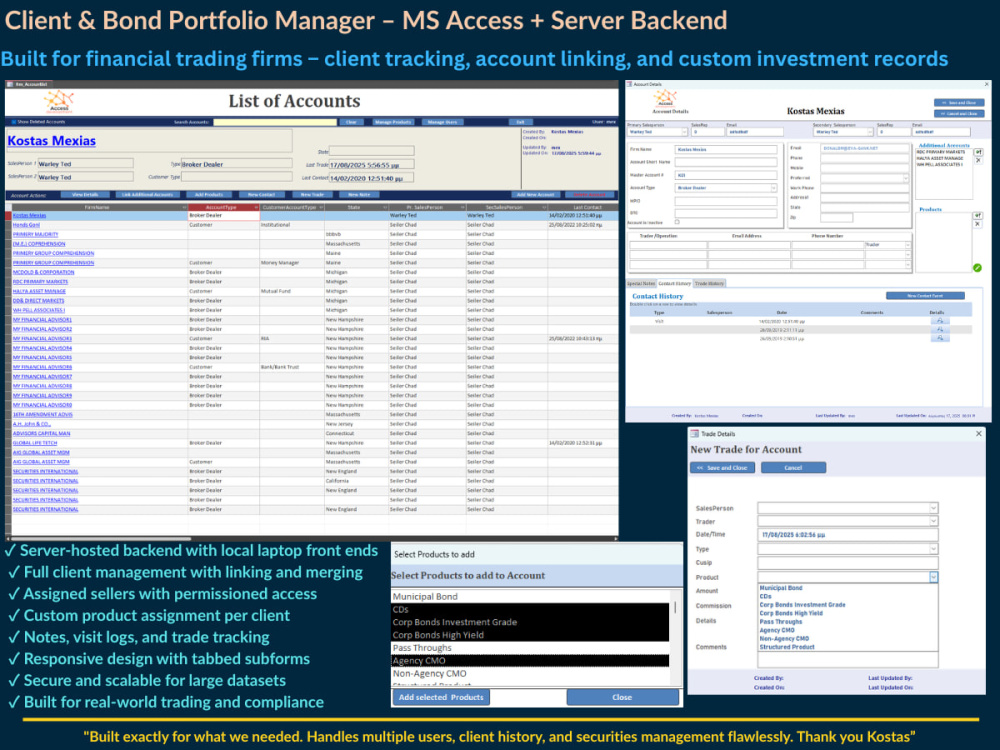
Task: Open SecSalesPerson column filter arrow
Action: click(x=544, y=207)
